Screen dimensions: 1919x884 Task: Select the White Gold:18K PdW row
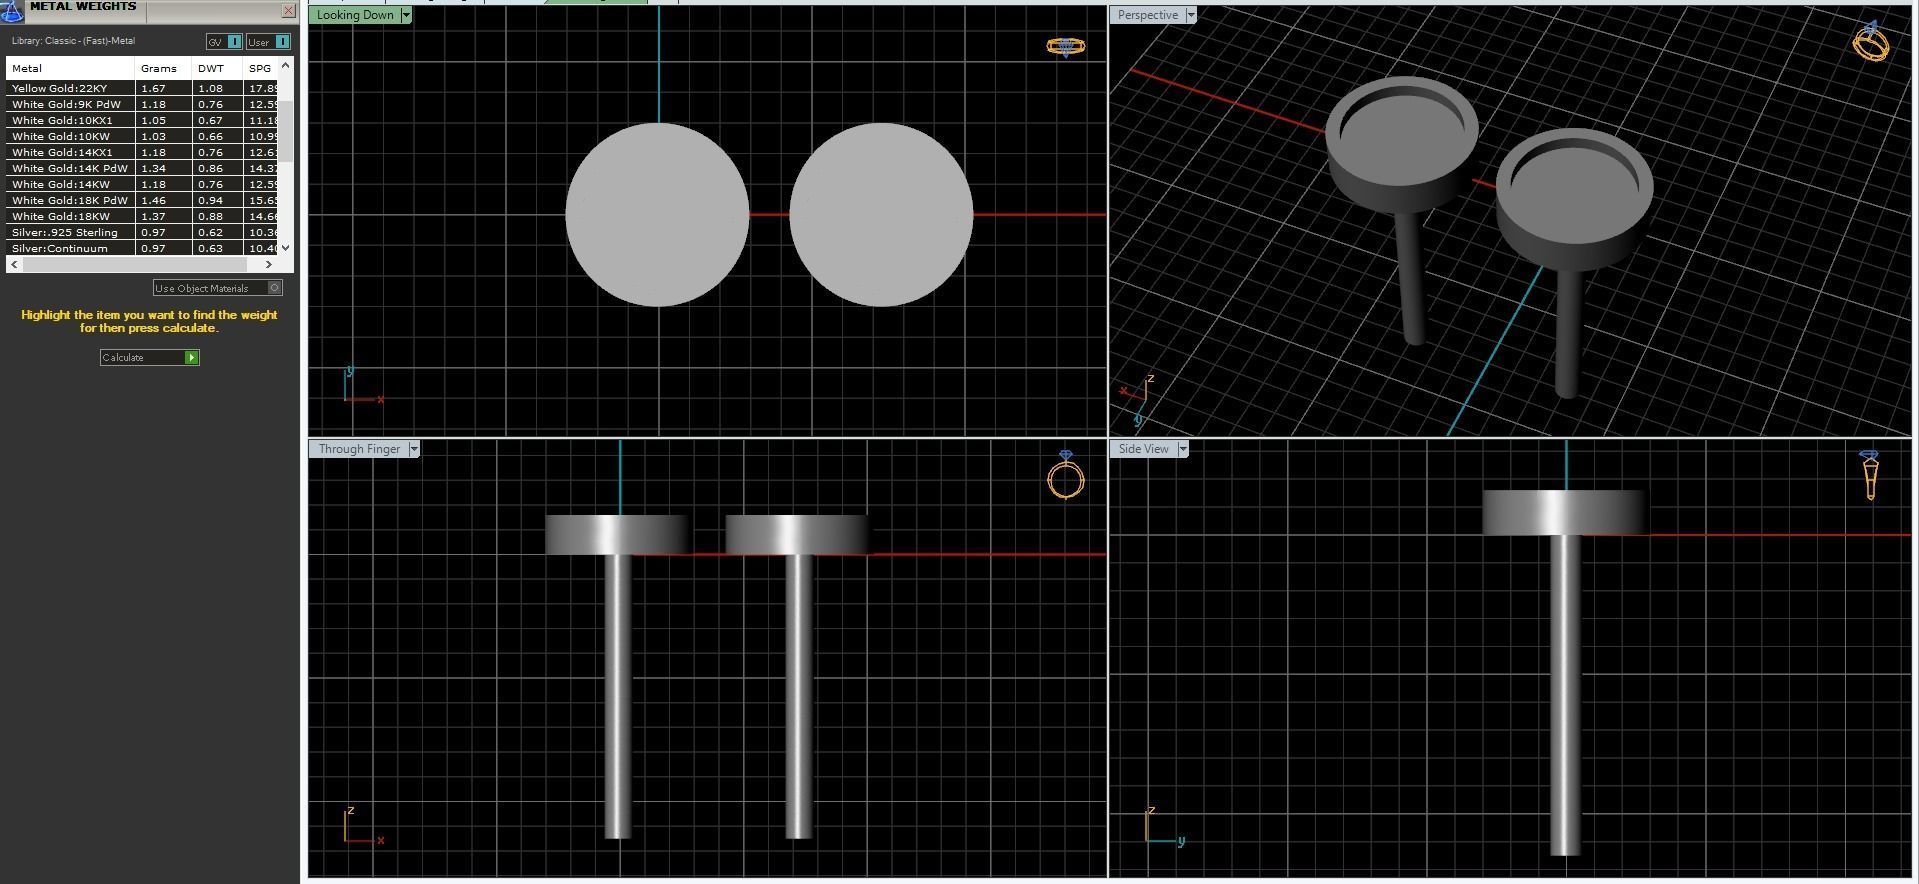coord(143,200)
